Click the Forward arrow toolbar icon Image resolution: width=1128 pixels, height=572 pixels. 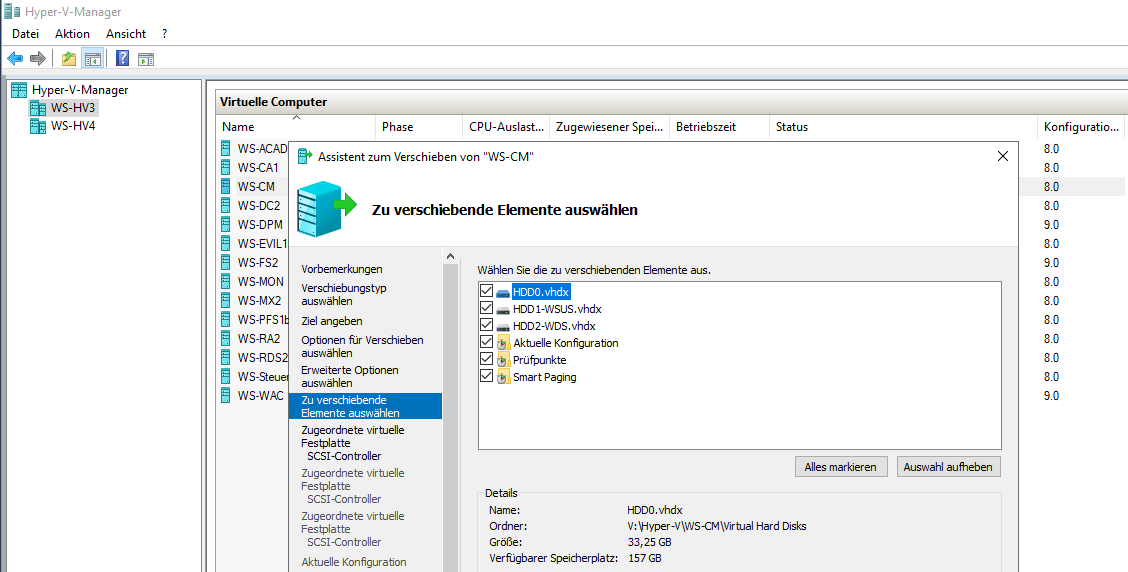tap(37, 59)
